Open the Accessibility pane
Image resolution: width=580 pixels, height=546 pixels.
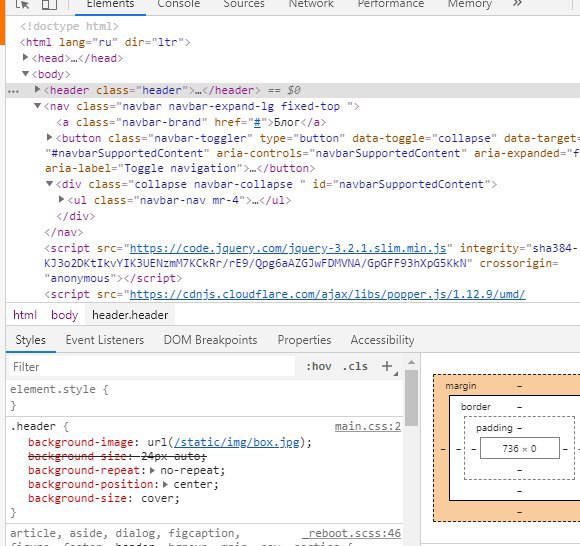(382, 340)
